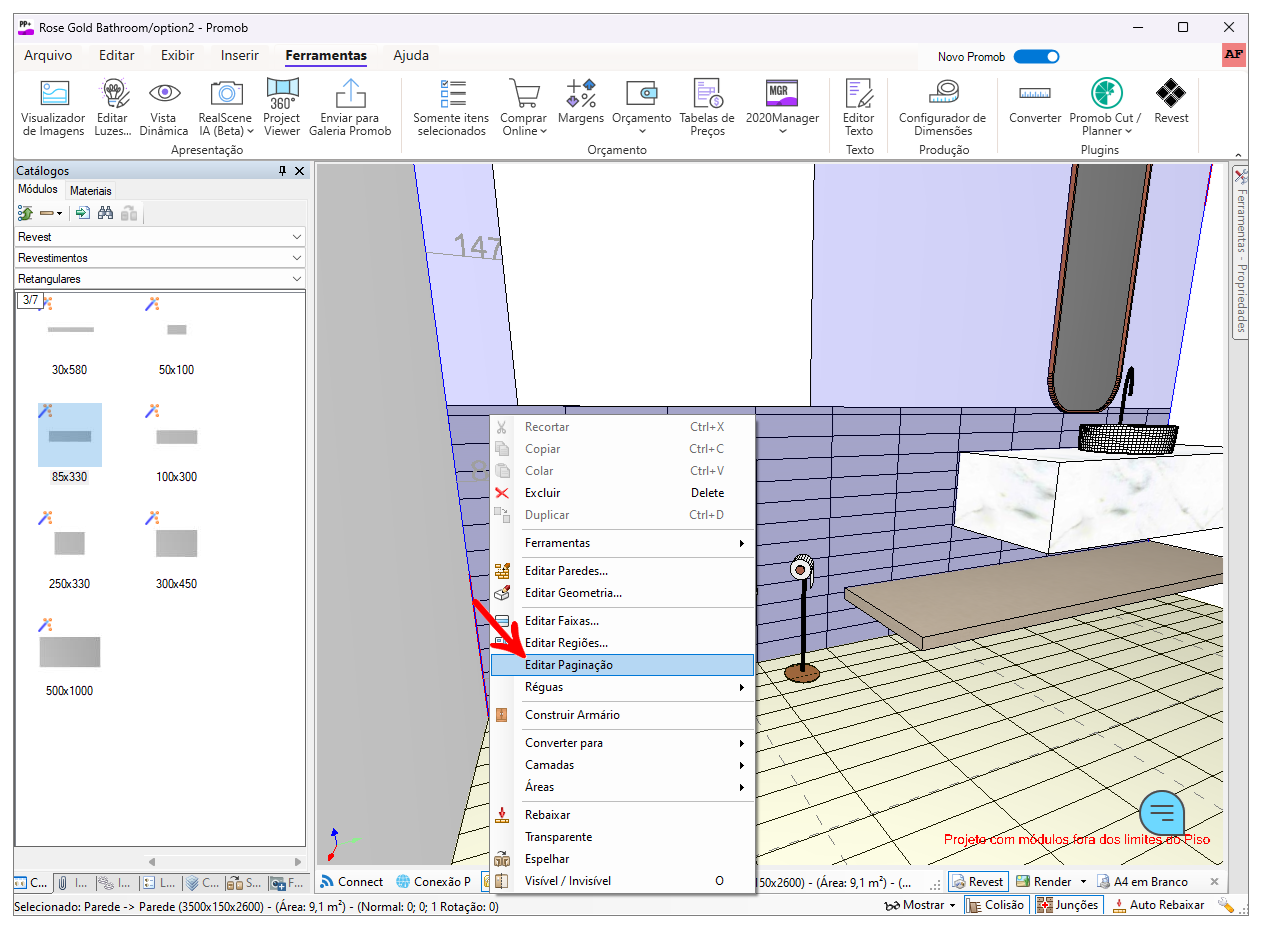The height and width of the screenshot is (932, 1262).
Task: Open Tabelas de Preços
Action: pos(707,108)
